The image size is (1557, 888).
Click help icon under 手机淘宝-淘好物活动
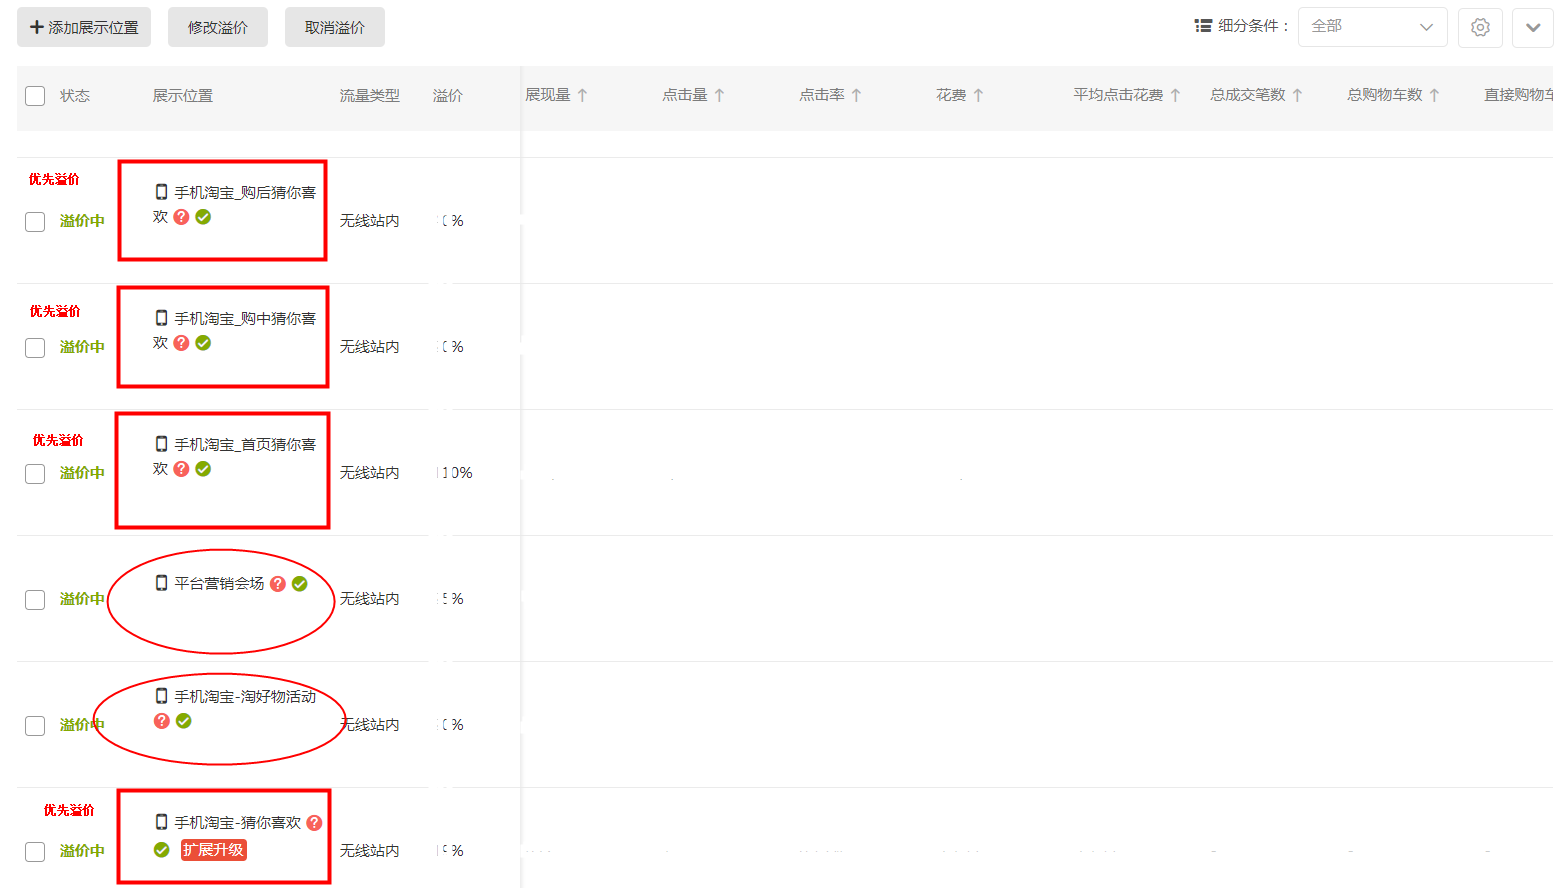162,721
